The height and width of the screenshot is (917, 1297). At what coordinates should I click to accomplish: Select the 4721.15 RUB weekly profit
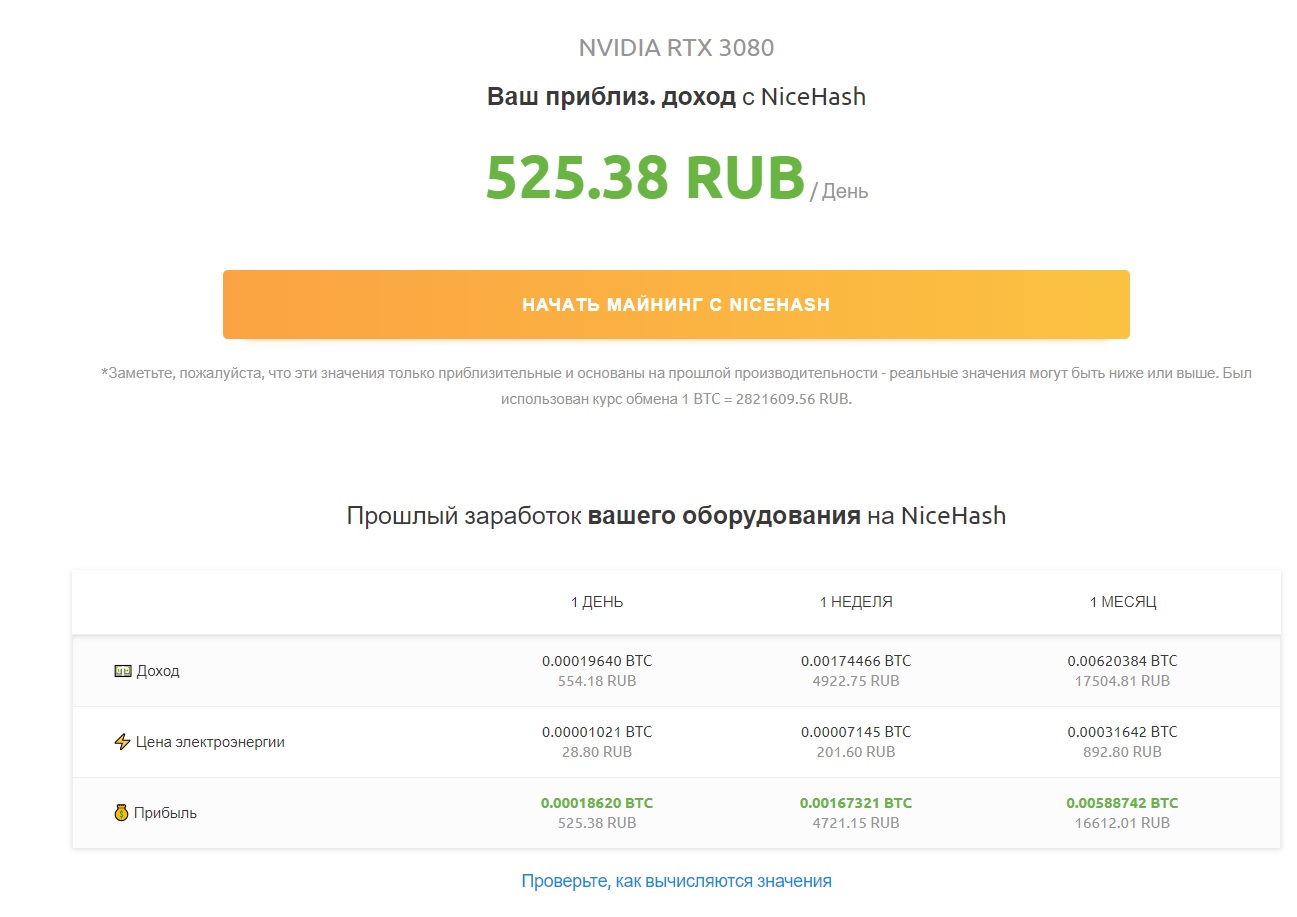856,823
